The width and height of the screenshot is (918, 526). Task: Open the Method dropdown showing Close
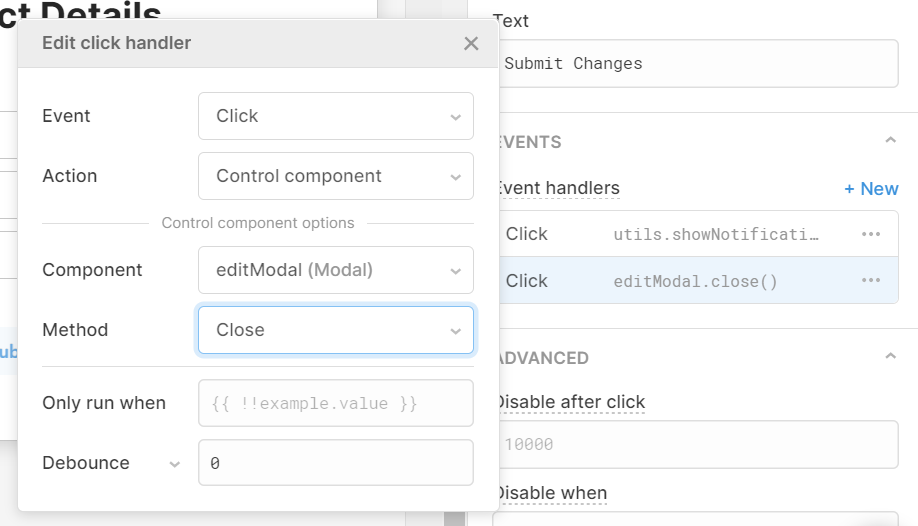(335, 330)
